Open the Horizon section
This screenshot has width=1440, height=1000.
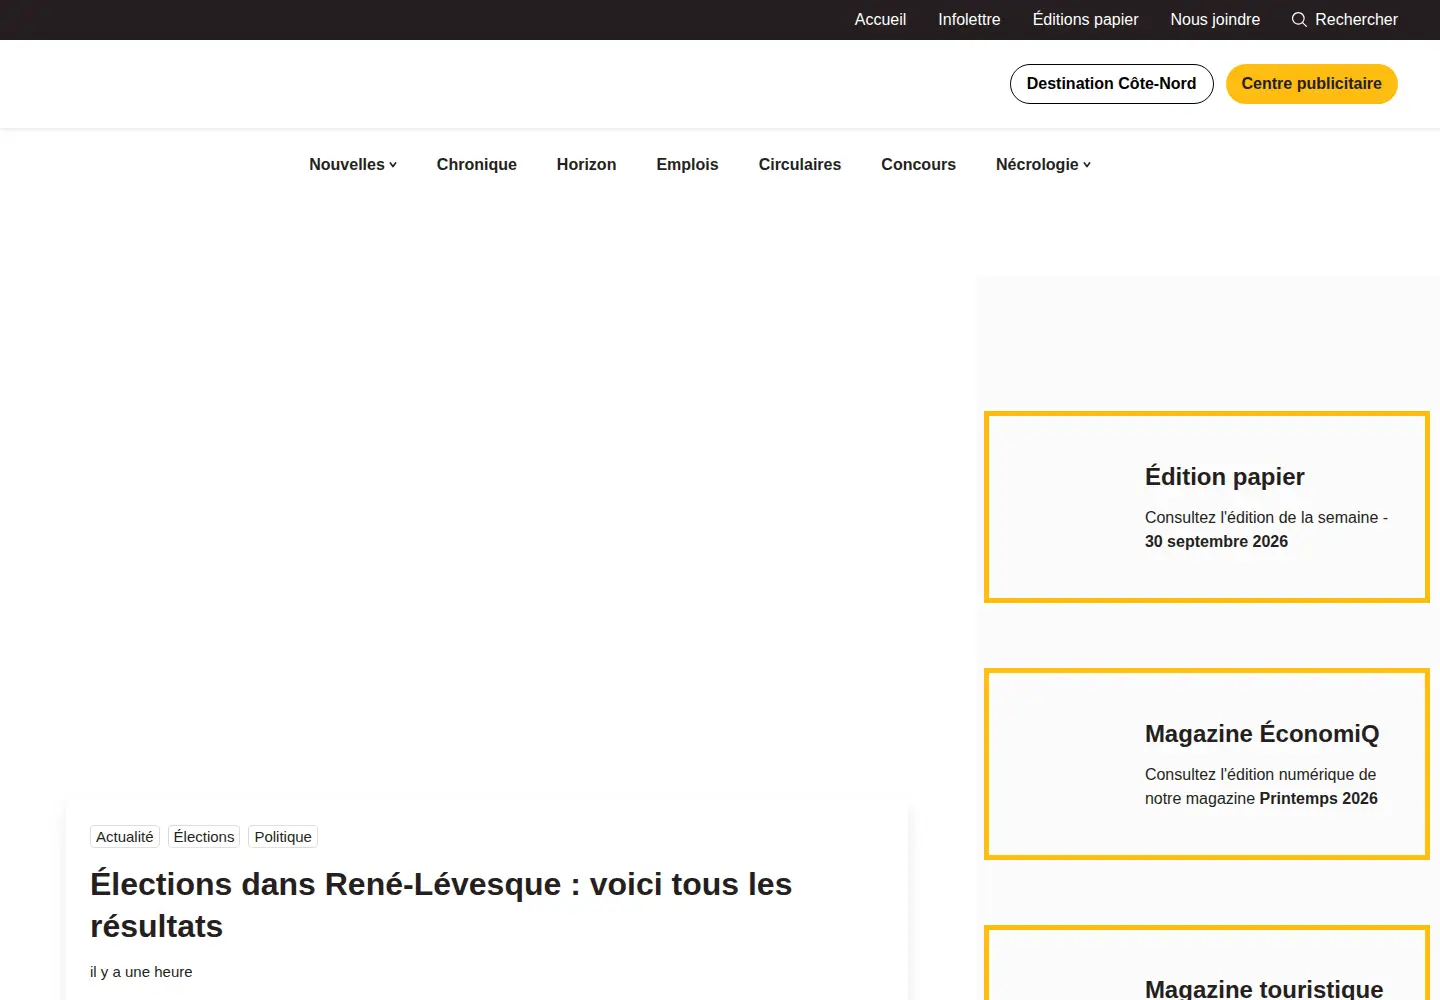[586, 164]
